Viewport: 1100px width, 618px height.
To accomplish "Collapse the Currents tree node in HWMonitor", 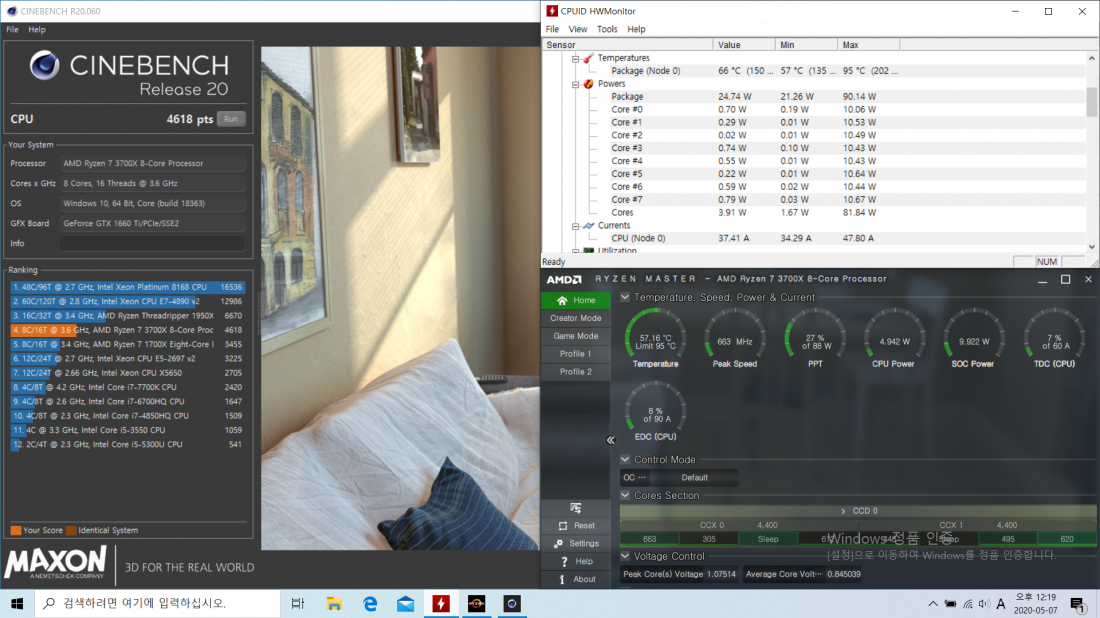I will pos(576,226).
